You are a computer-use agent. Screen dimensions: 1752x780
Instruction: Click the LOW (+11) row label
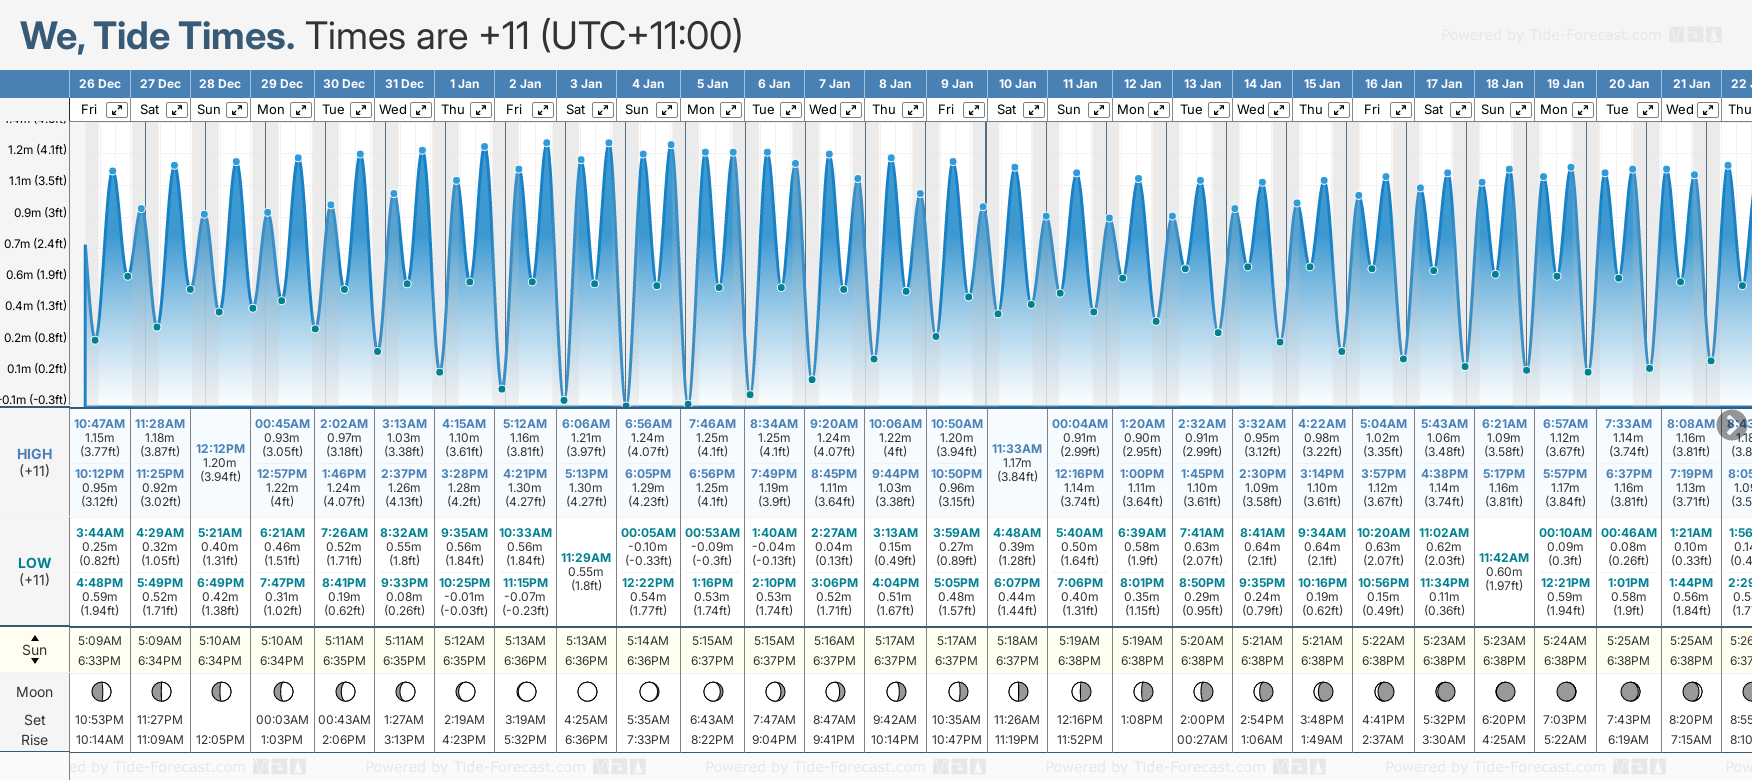(35, 571)
